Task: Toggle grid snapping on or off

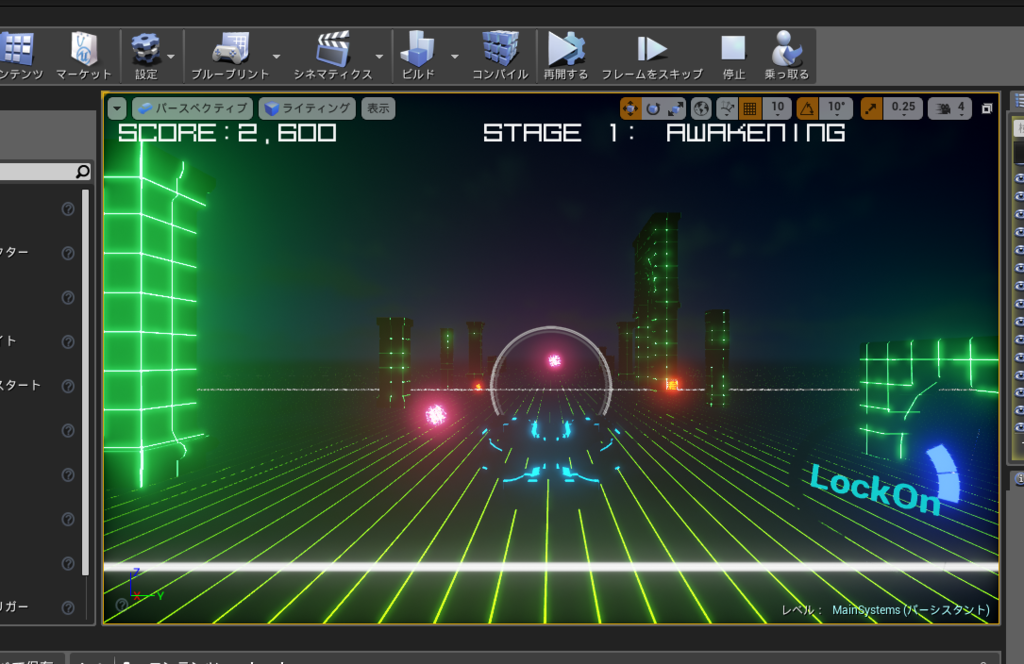Action: coord(750,108)
